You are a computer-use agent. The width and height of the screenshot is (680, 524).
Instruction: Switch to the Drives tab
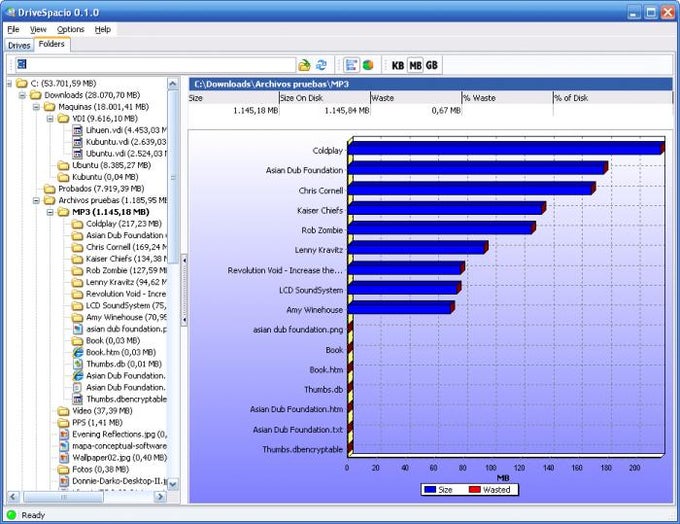click(x=19, y=45)
